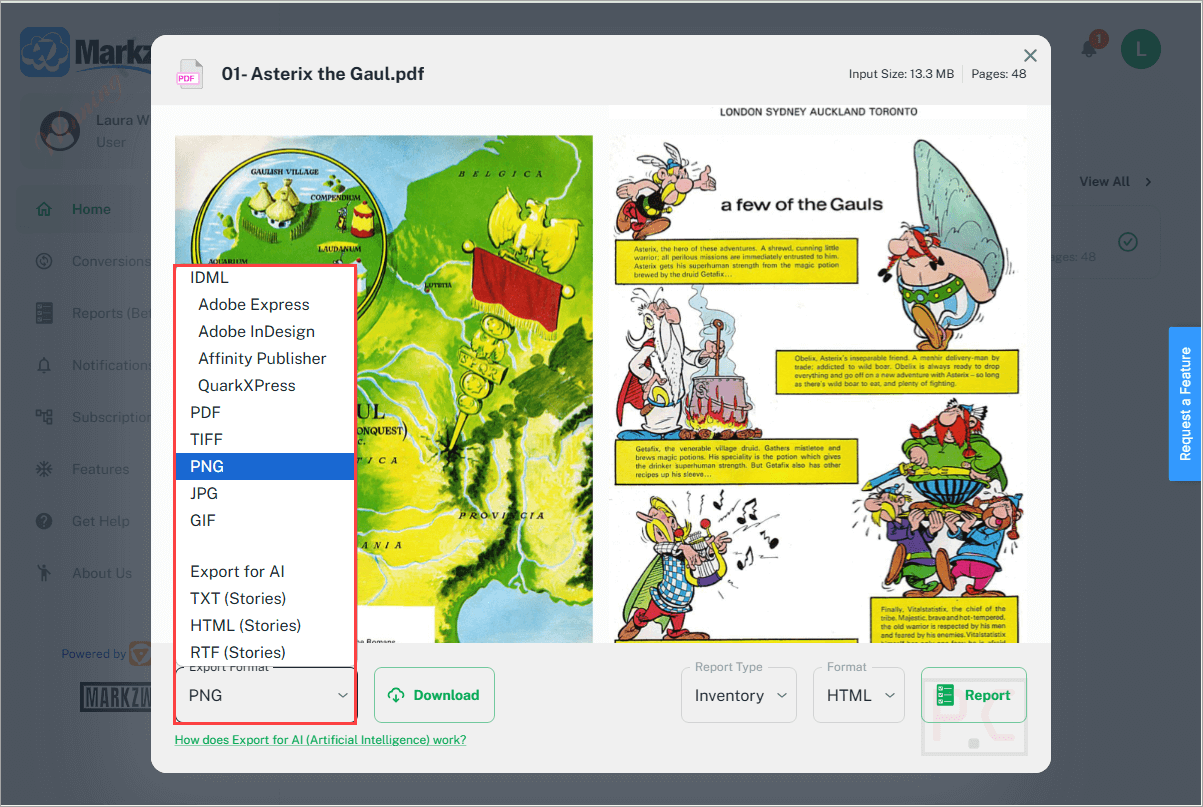The height and width of the screenshot is (807, 1203).
Task: Open the report Format HTML dropdown
Action: [859, 695]
